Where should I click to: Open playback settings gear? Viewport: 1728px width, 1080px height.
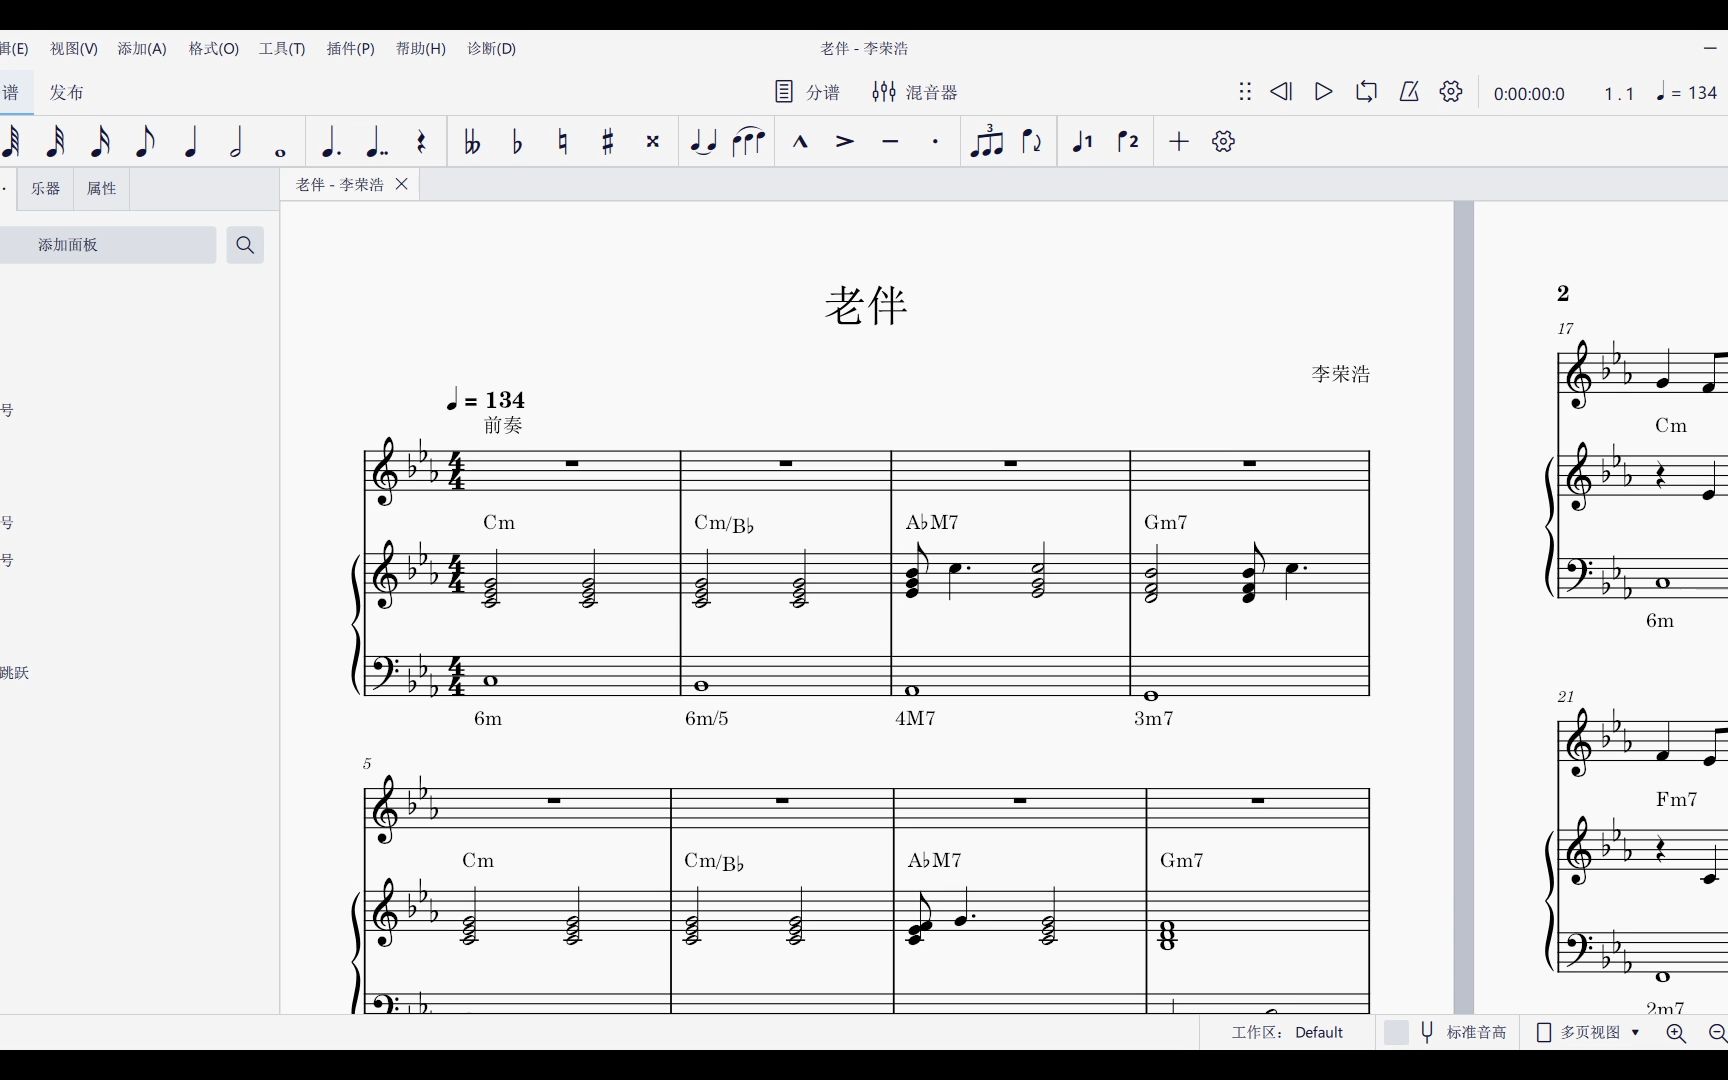click(x=1451, y=92)
